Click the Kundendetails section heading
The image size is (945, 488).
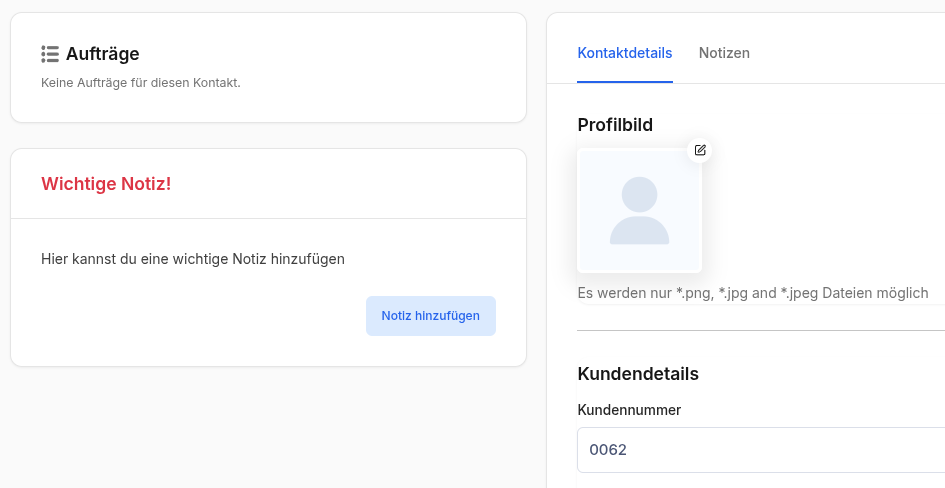click(x=638, y=374)
